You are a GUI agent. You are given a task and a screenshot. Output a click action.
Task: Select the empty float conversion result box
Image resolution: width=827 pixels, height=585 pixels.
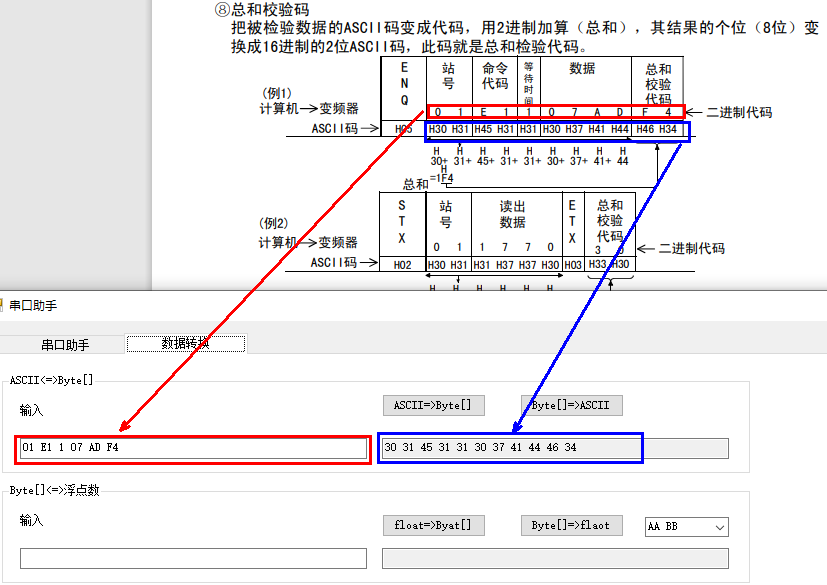coord(555,558)
